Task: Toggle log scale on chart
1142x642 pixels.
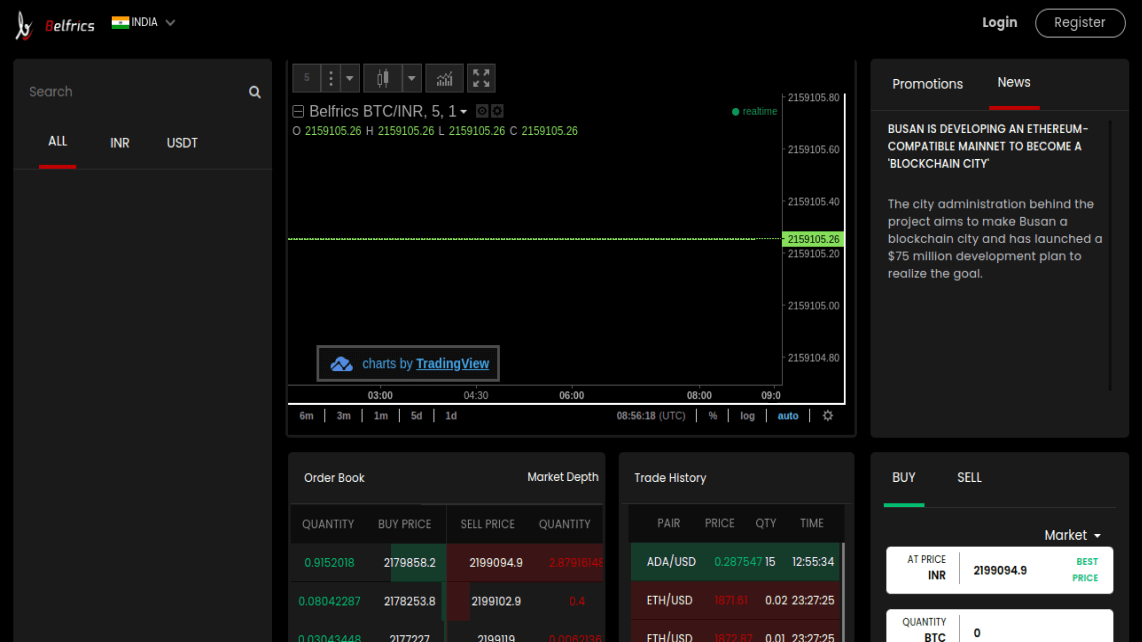Action: 747,415
